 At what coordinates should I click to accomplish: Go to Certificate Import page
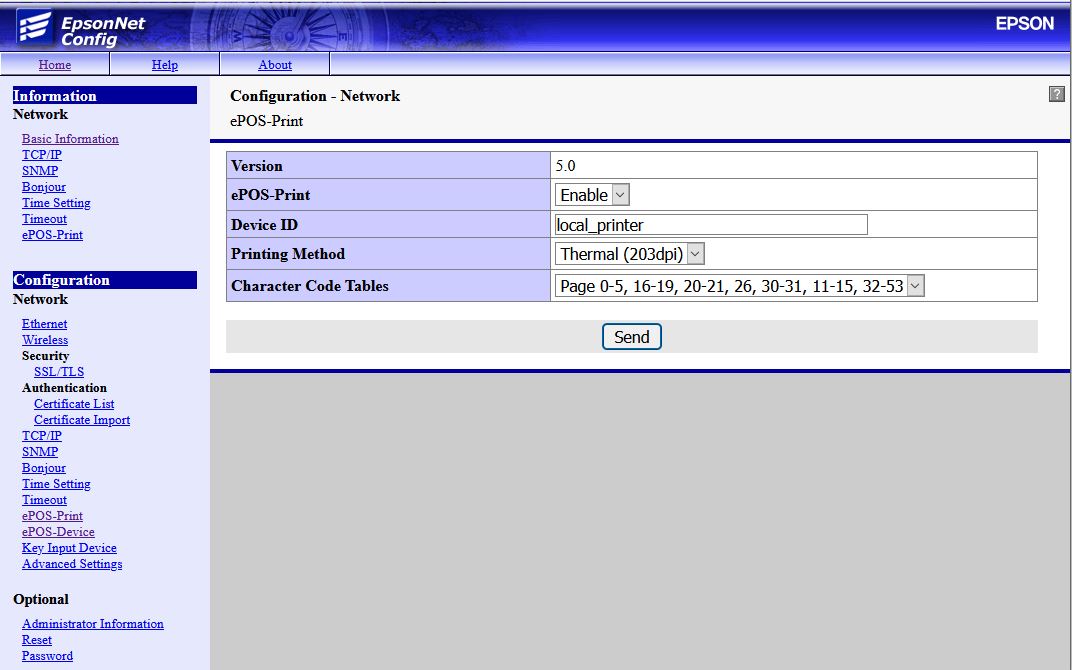click(82, 420)
